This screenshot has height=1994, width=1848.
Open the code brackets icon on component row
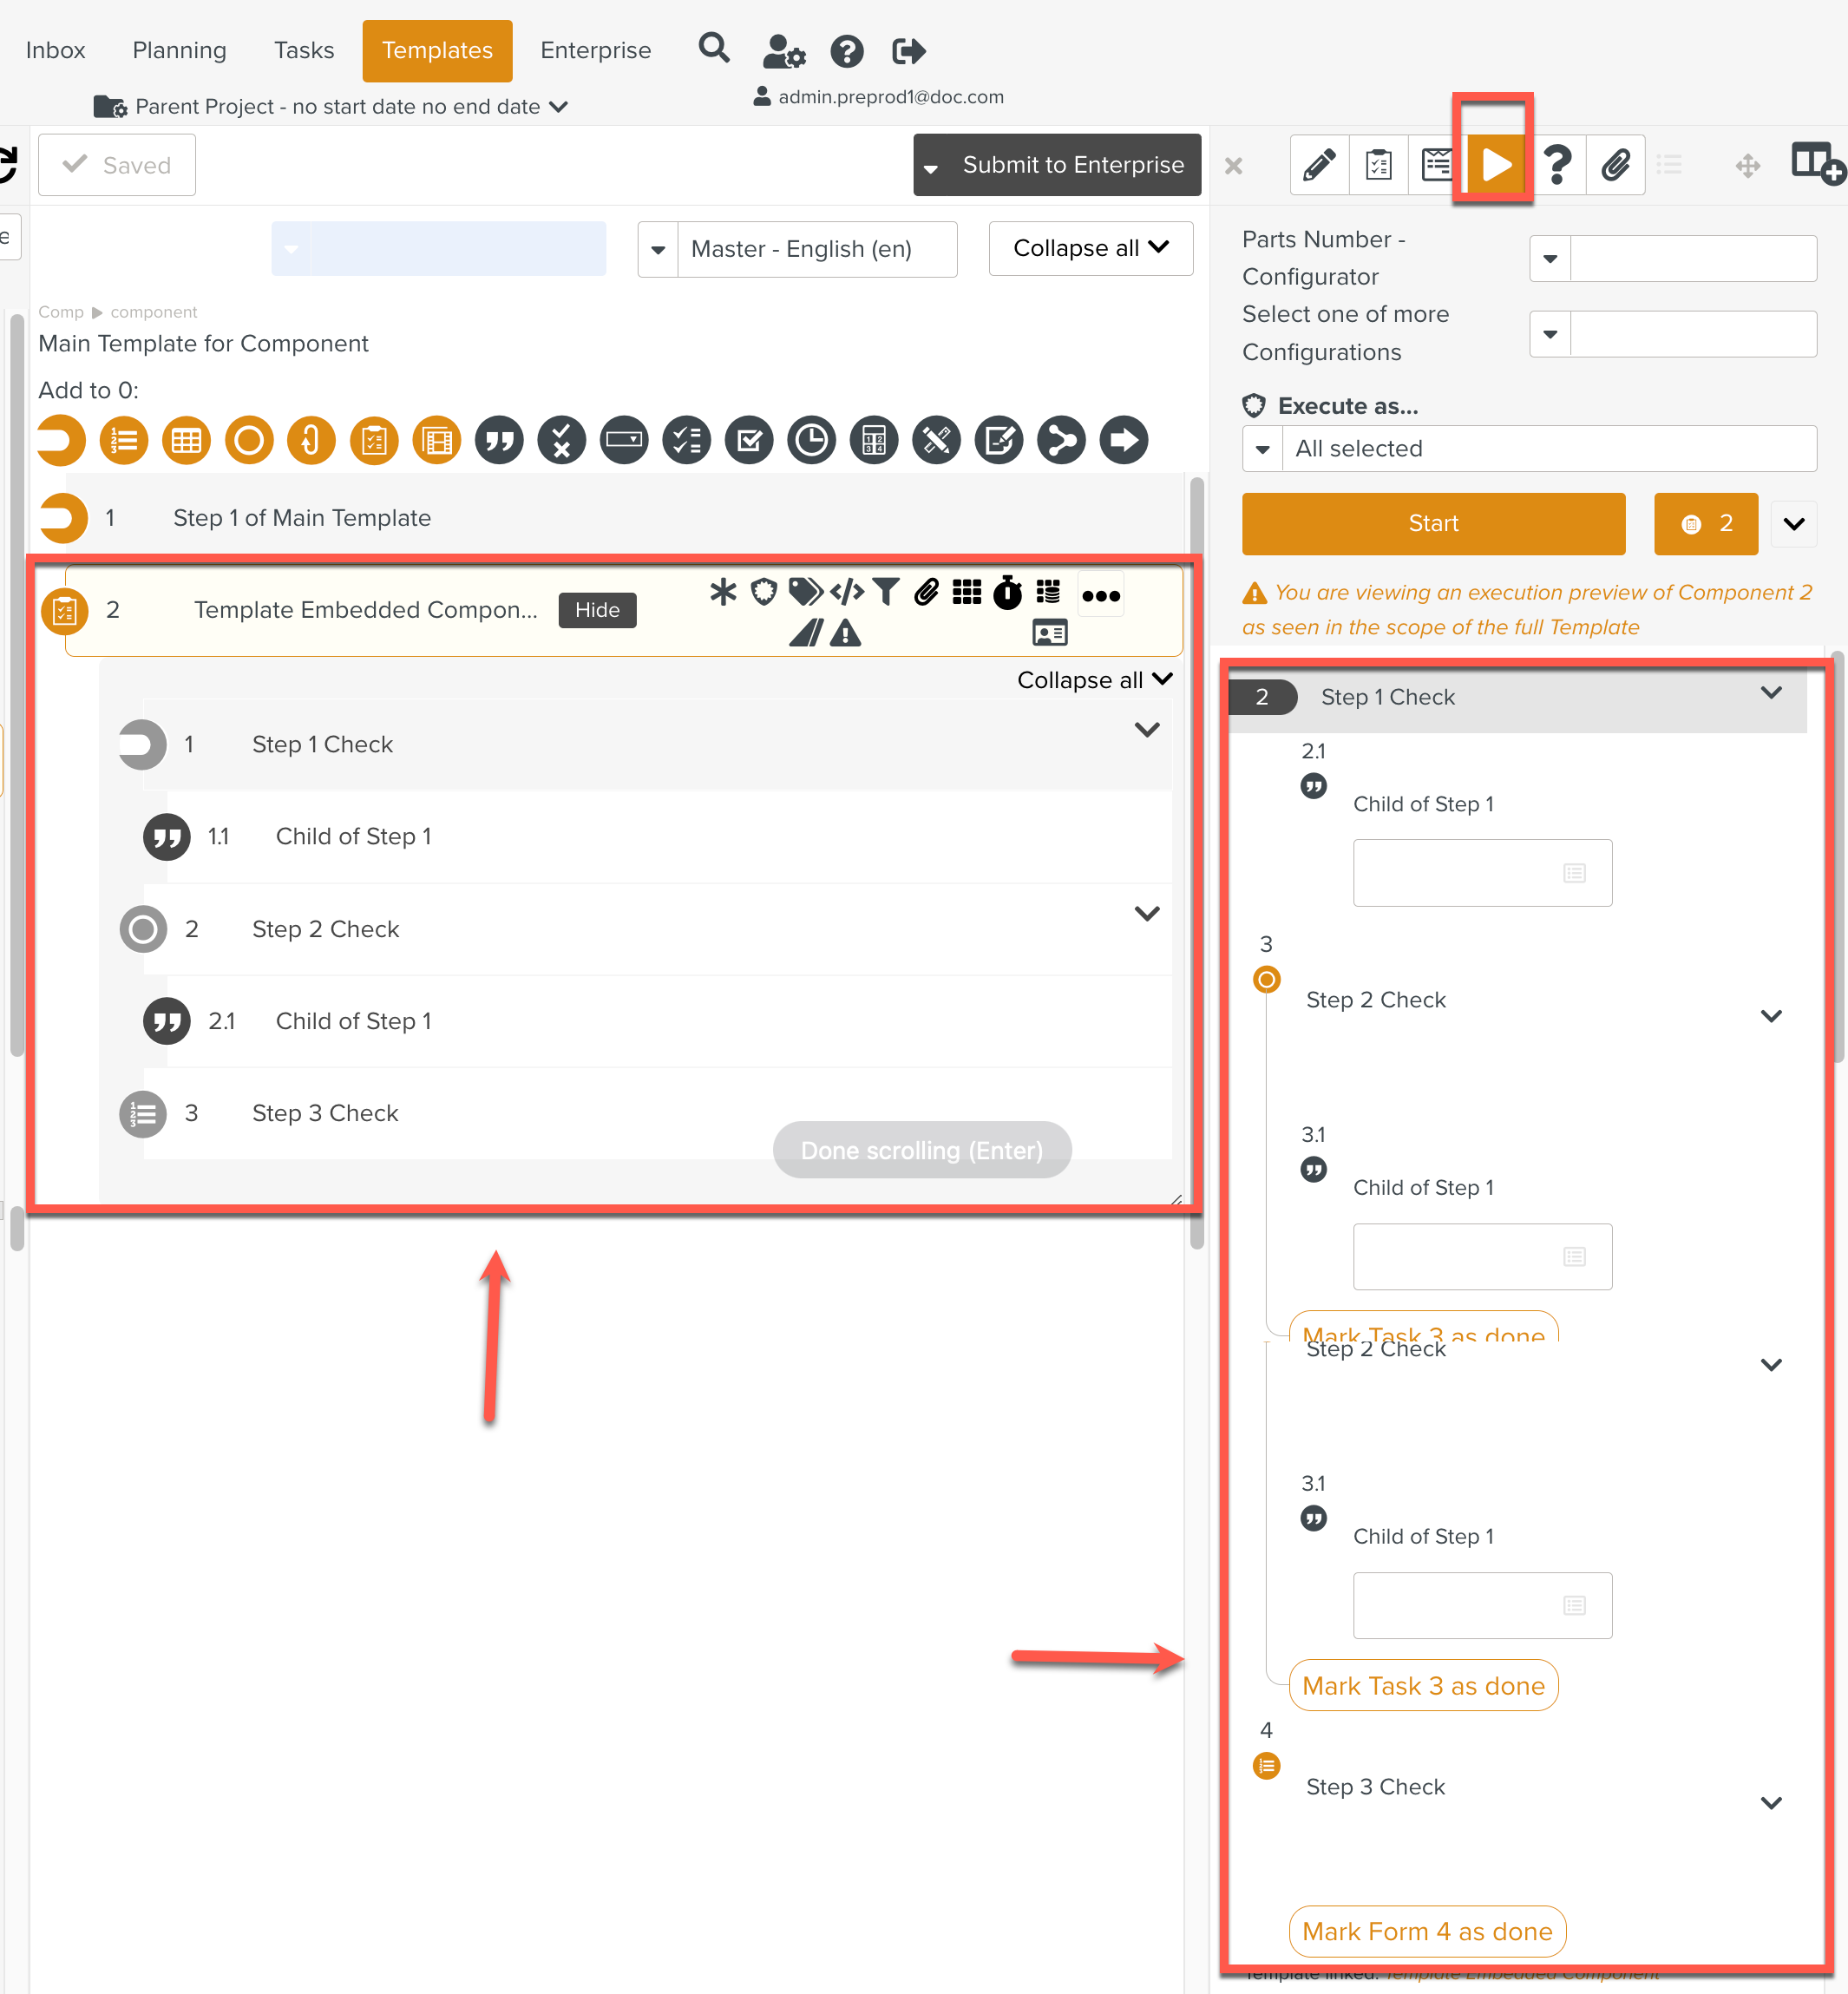tap(847, 592)
